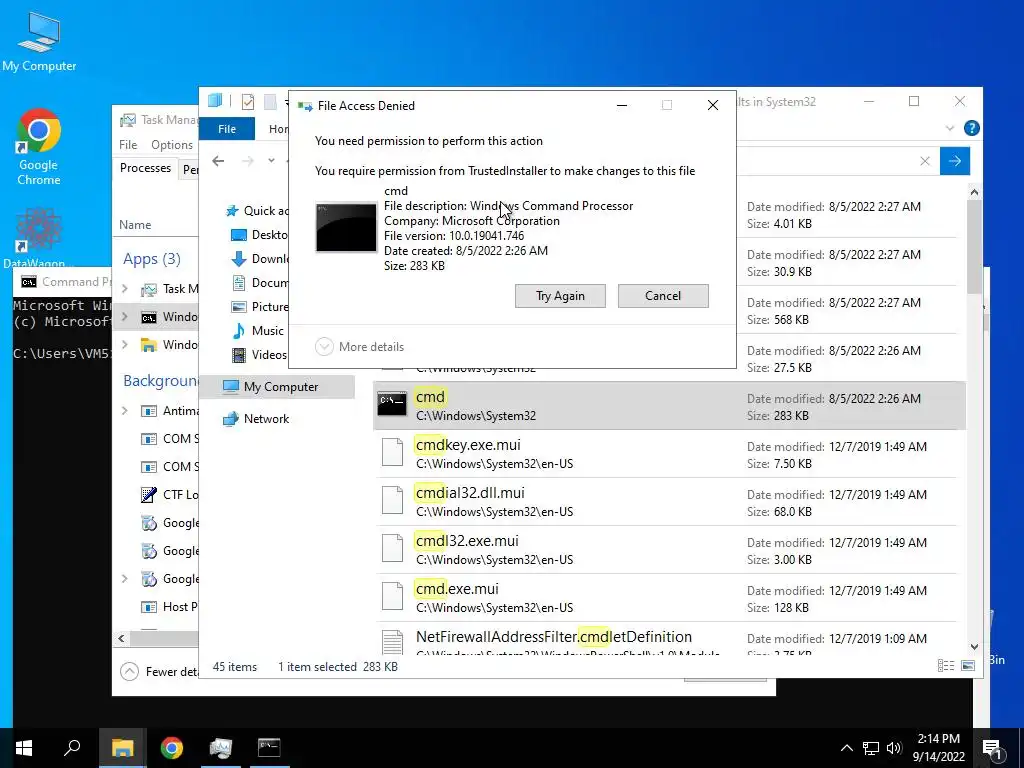This screenshot has width=1024, height=768.
Task: Switch to details view icon in Explorer
Action: click(x=946, y=665)
